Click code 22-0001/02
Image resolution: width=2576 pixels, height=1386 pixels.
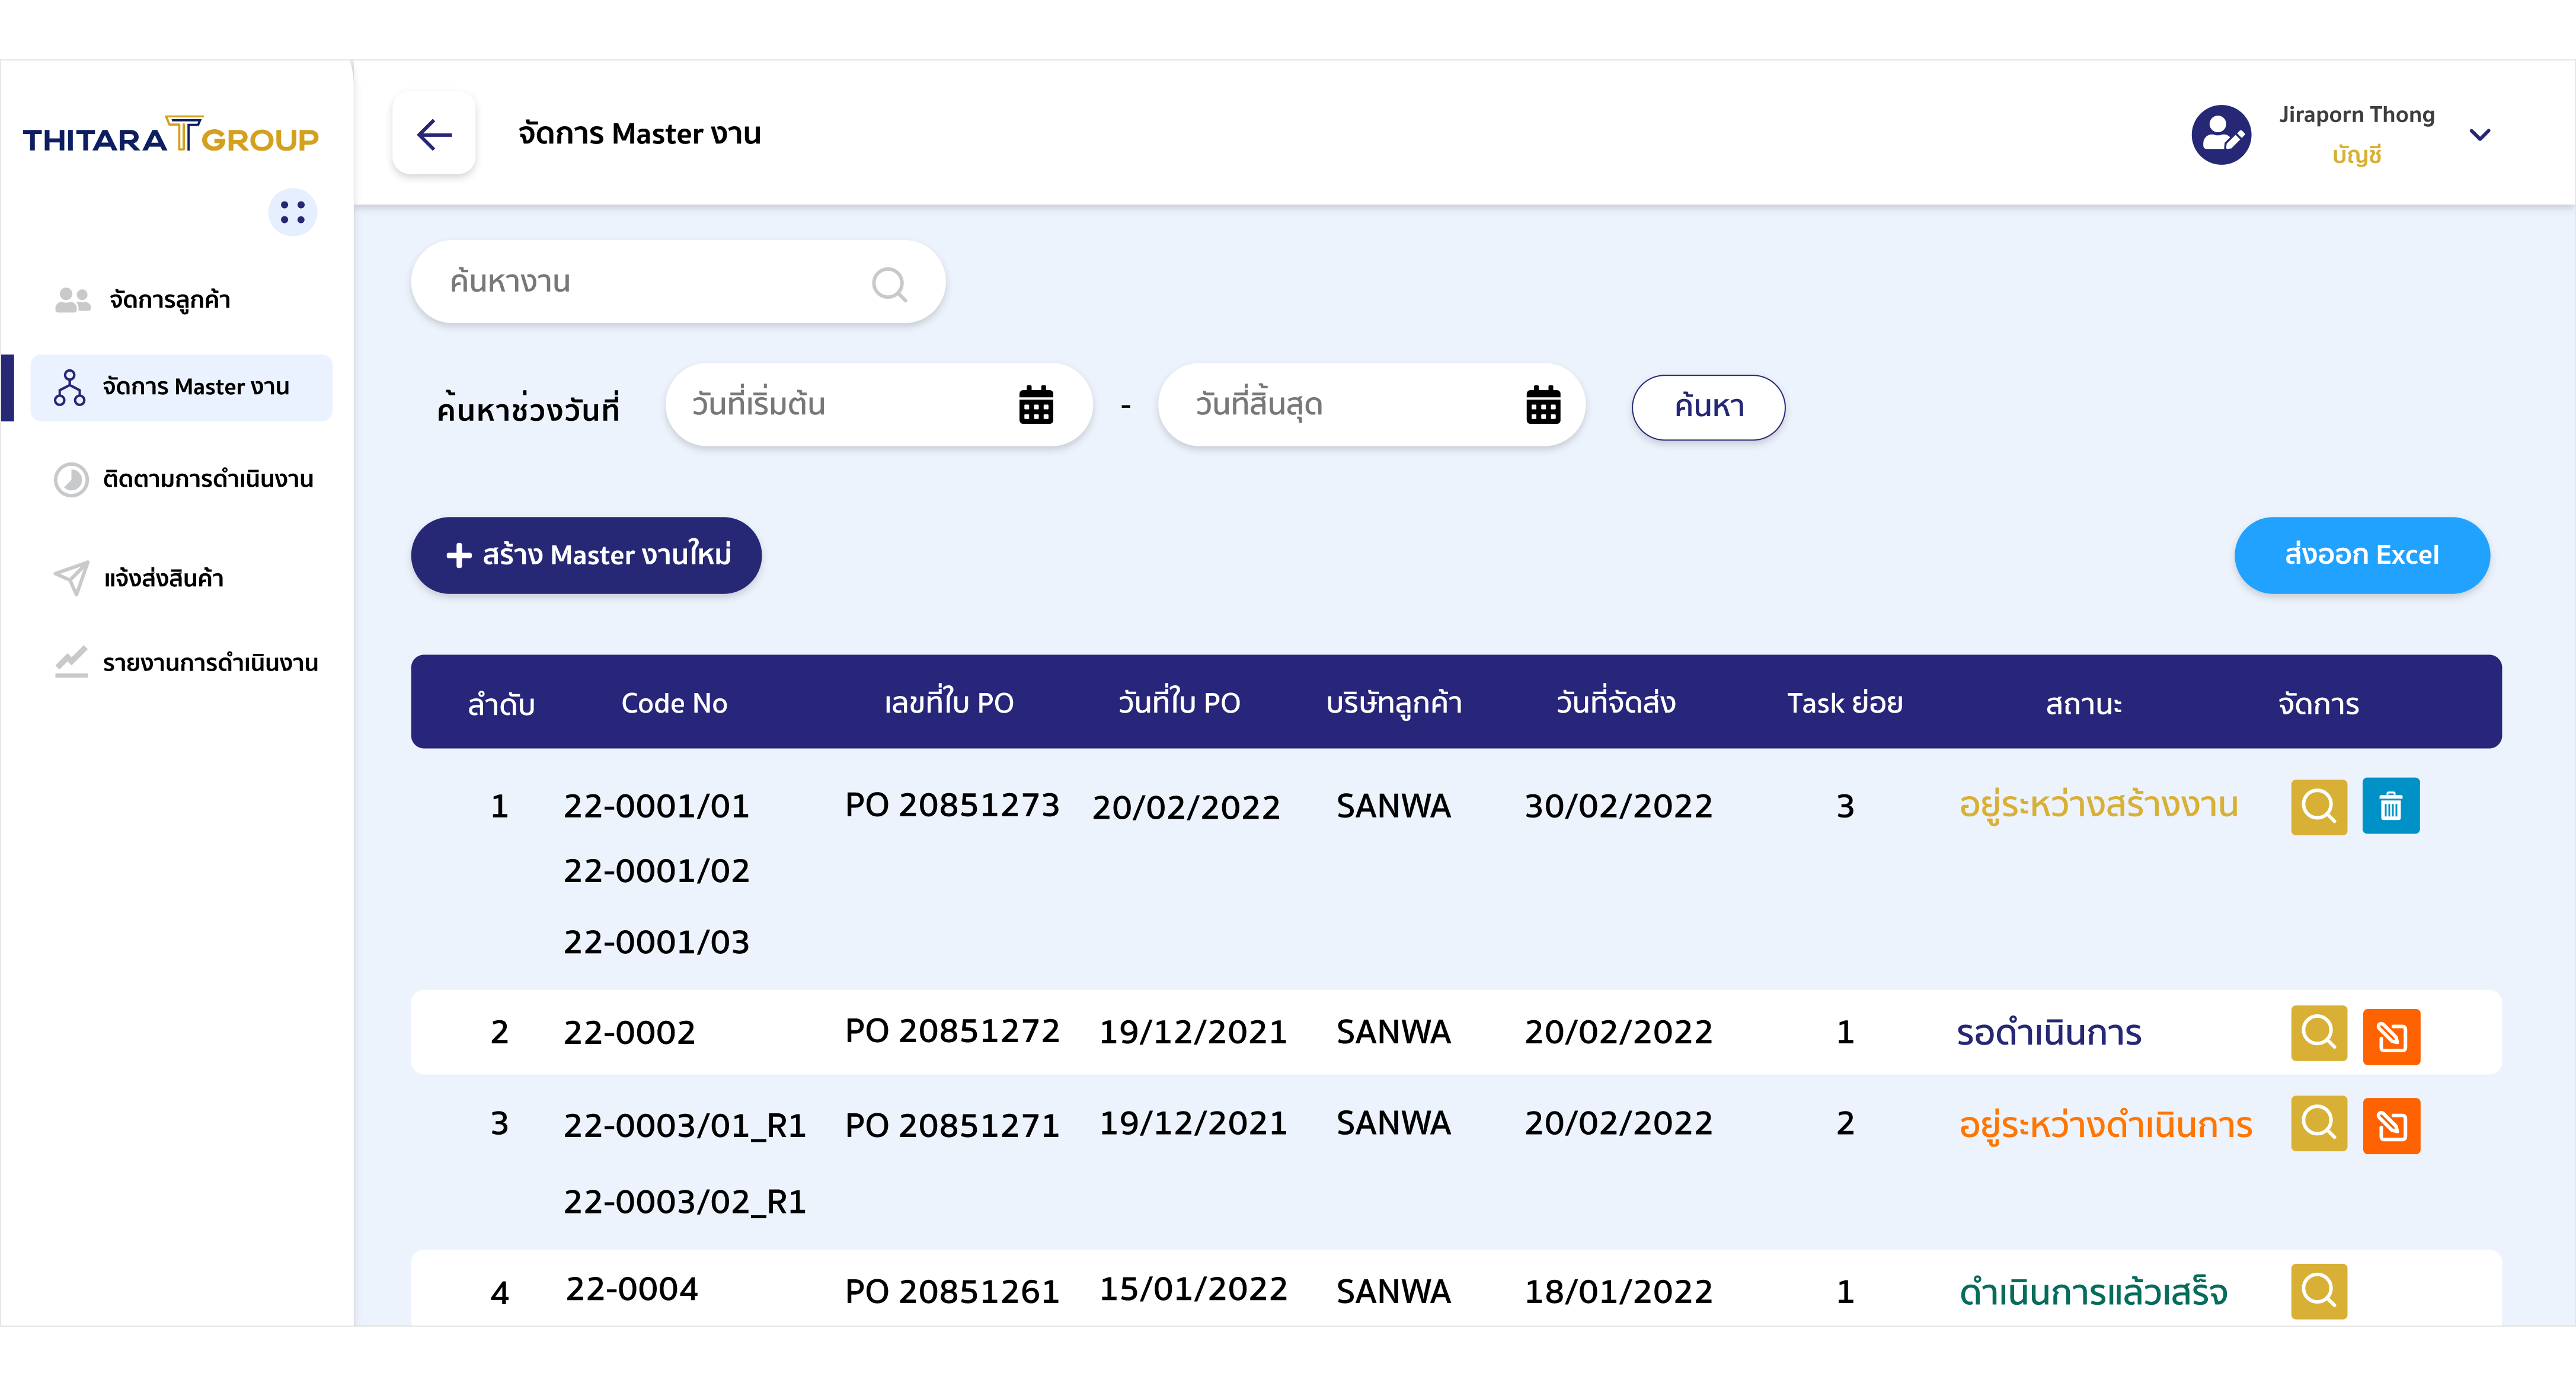(x=656, y=871)
